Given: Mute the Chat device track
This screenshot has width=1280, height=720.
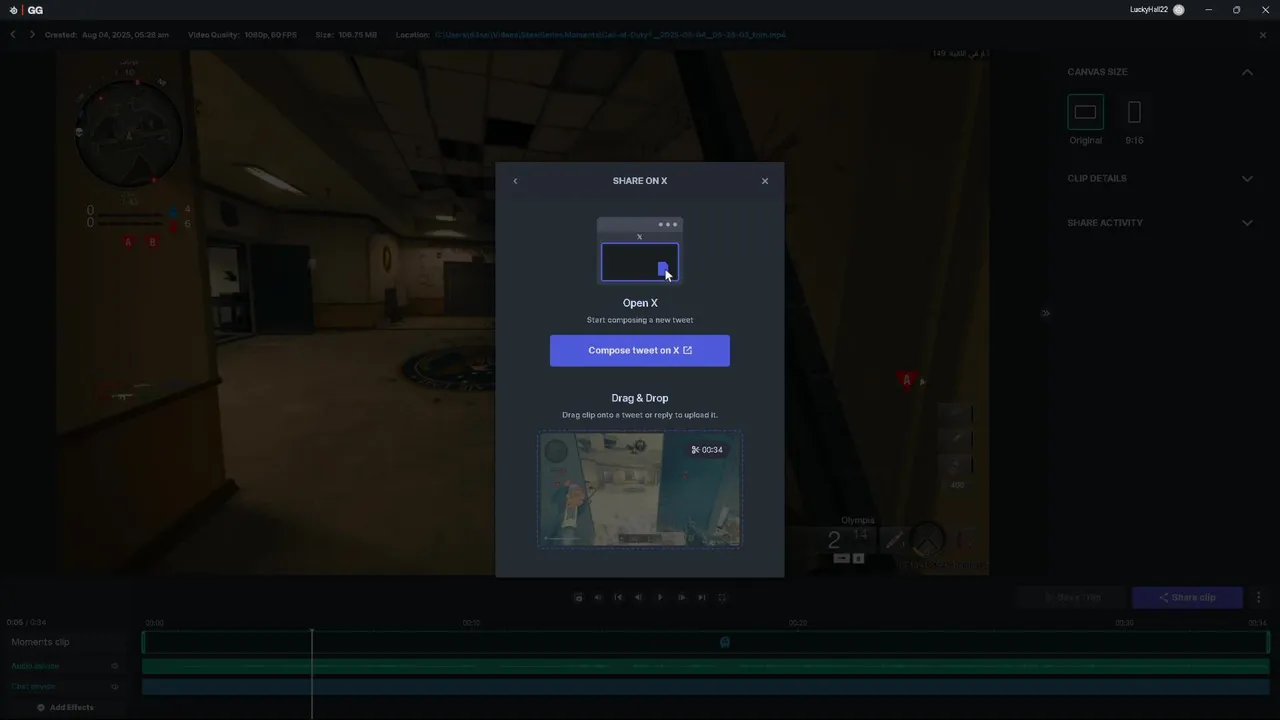Looking at the screenshot, I should tap(115, 687).
